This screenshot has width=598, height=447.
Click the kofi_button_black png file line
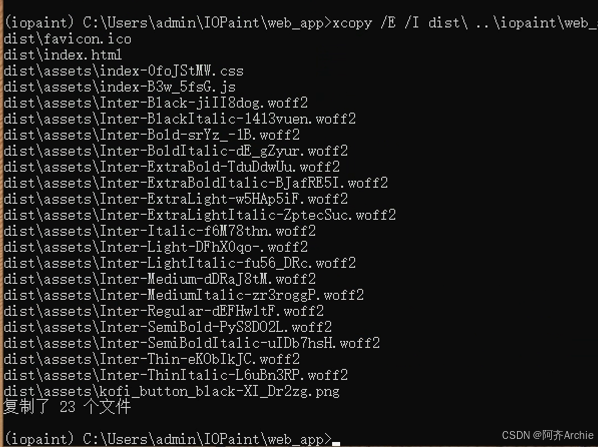pyautogui.click(x=172, y=391)
